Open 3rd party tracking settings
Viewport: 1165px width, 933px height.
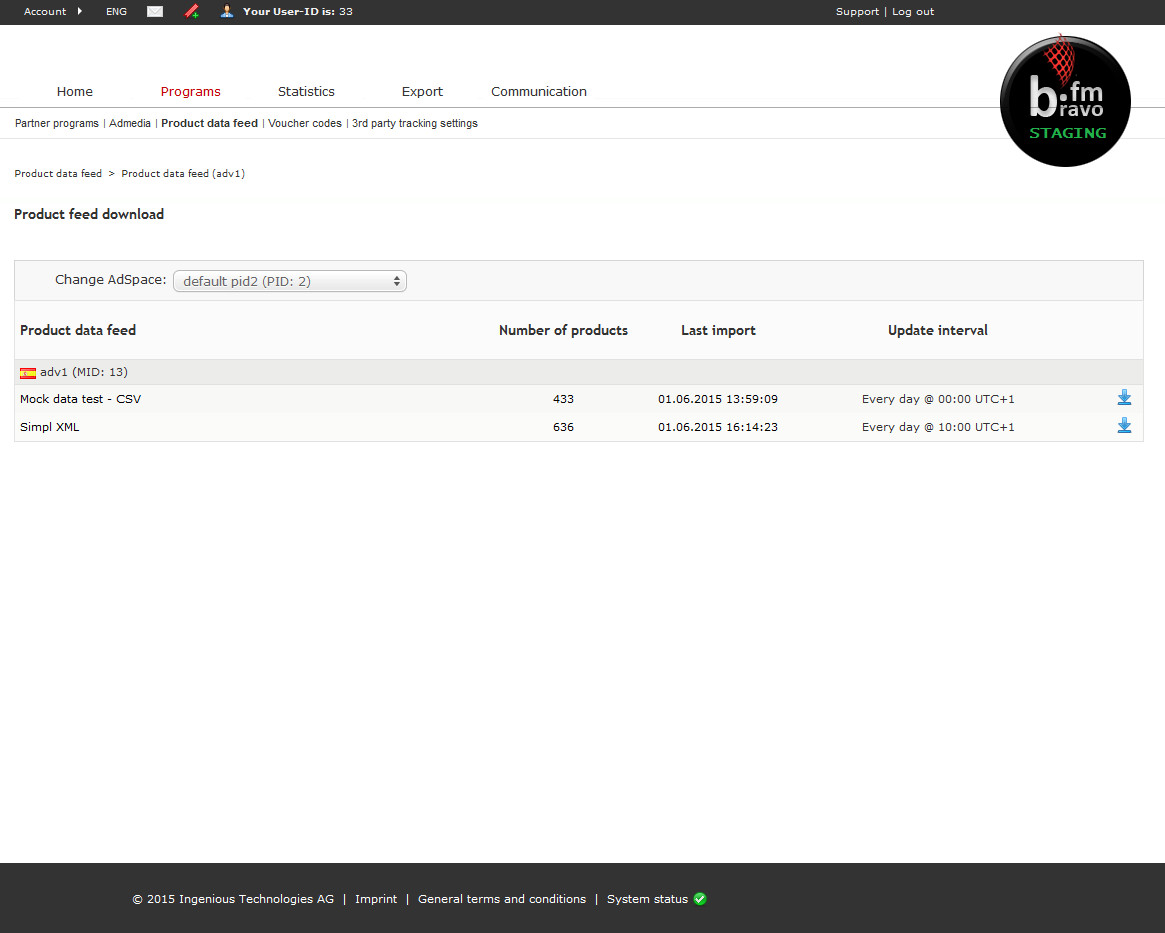click(415, 123)
